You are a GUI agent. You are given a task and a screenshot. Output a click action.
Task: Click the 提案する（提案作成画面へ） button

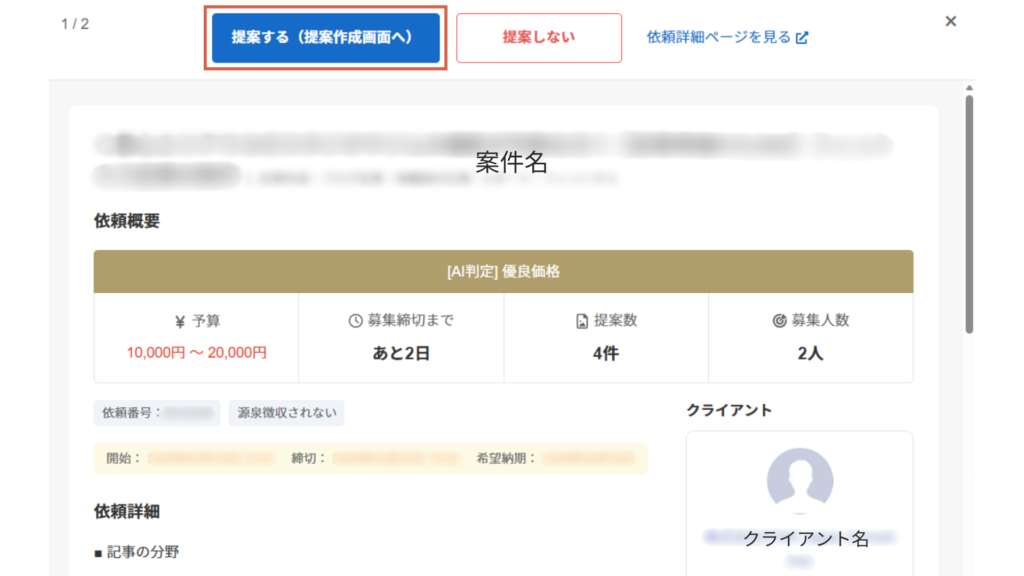click(x=325, y=38)
